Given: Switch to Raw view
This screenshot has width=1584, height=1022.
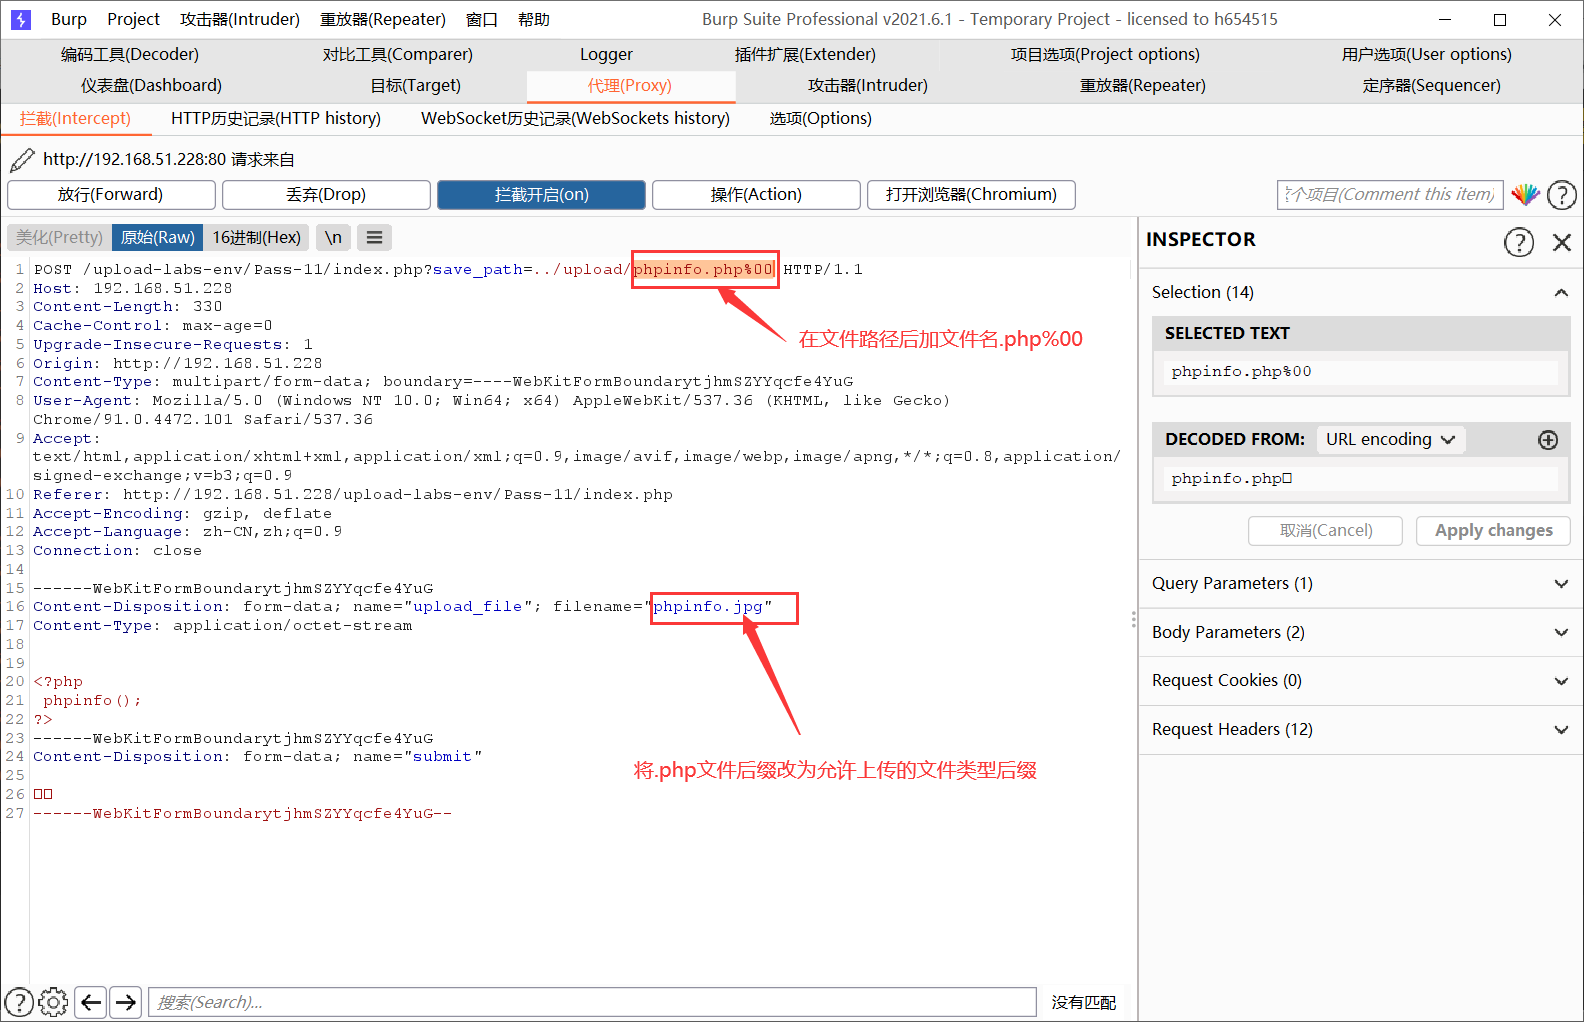Looking at the screenshot, I should (x=158, y=237).
